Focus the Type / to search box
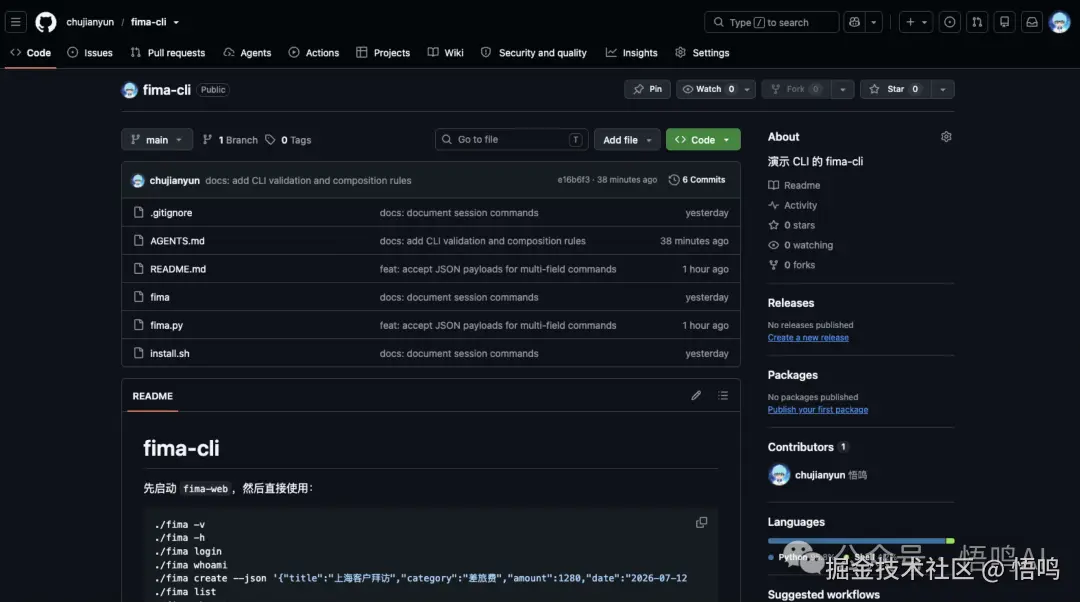The width and height of the screenshot is (1080, 602). coord(771,22)
